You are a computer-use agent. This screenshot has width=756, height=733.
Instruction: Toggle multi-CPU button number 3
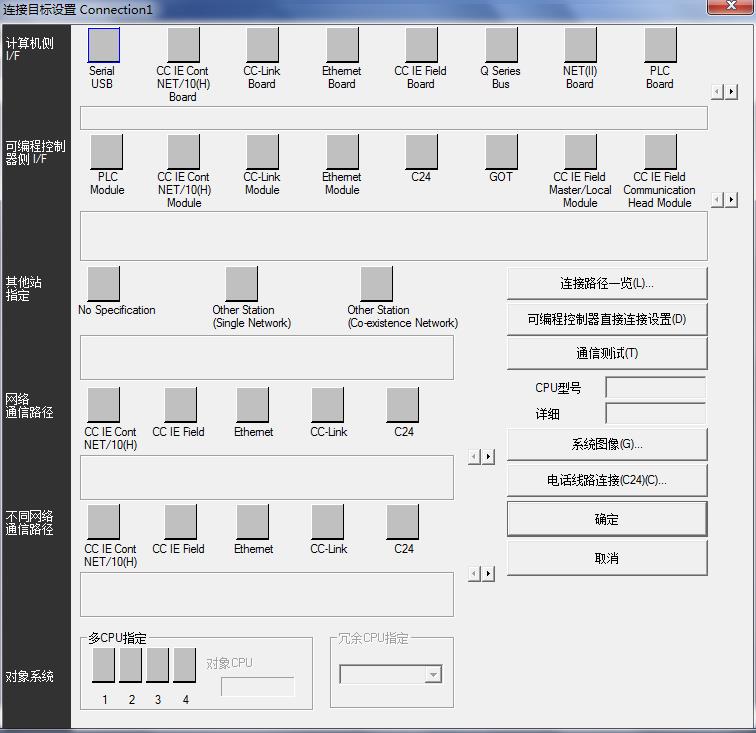[x=157, y=665]
